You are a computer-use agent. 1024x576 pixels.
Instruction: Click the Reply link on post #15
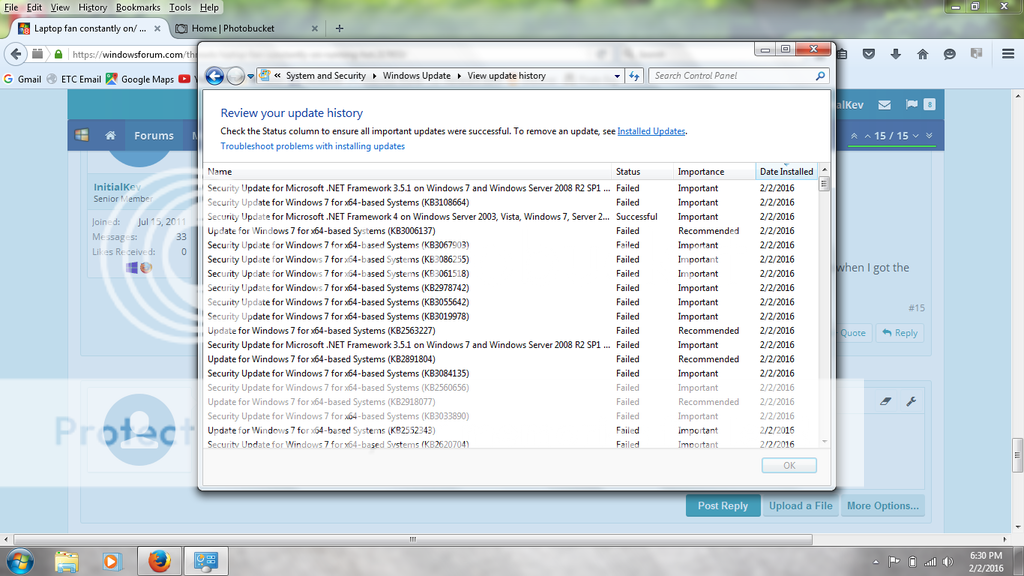[899, 333]
